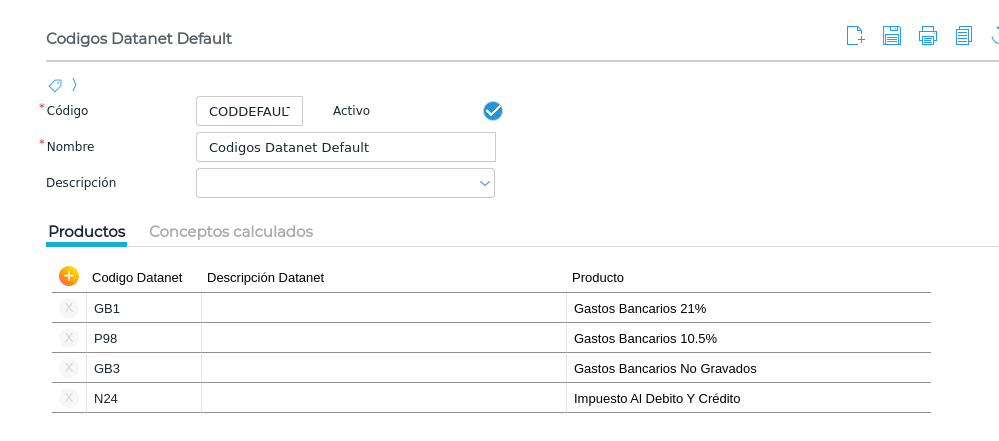Click the copy record icon
Image resolution: width=999 pixels, height=441 pixels.
[x=963, y=36]
